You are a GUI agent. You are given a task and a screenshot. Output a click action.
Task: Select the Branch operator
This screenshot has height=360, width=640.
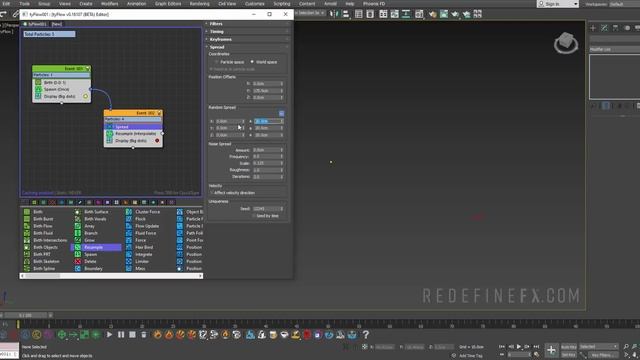click(90, 233)
